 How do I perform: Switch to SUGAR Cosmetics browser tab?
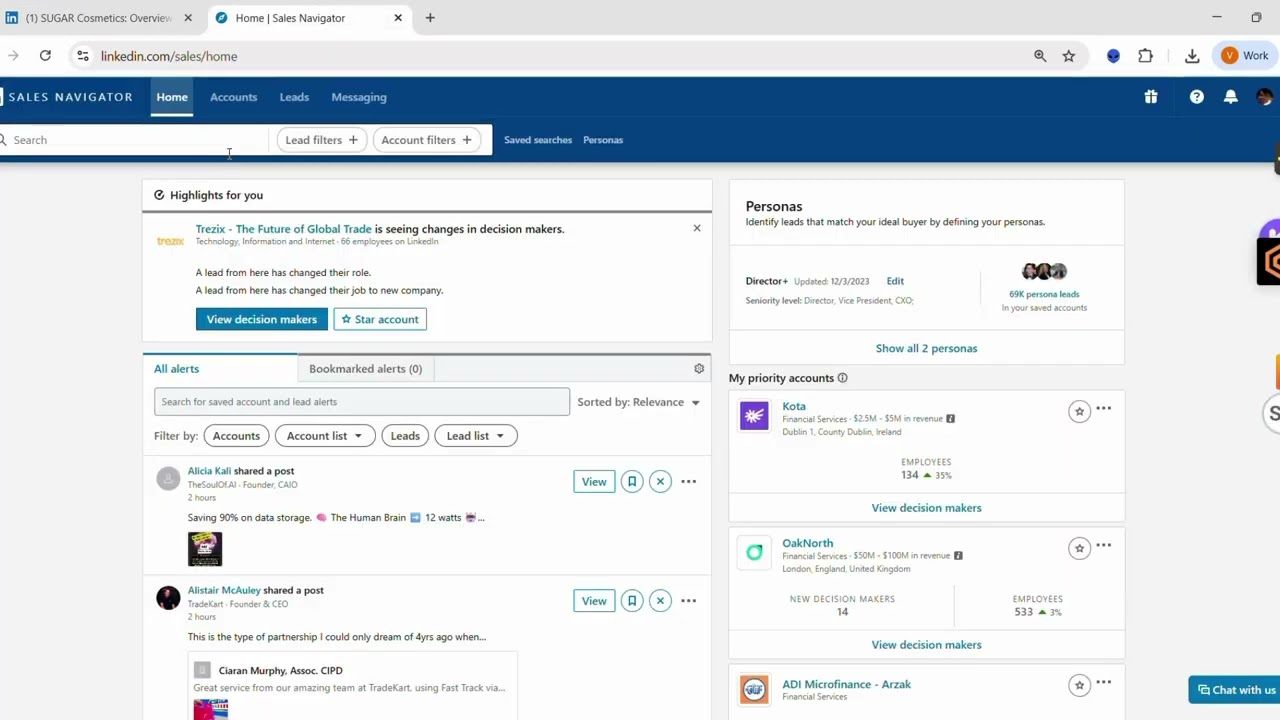(98, 18)
